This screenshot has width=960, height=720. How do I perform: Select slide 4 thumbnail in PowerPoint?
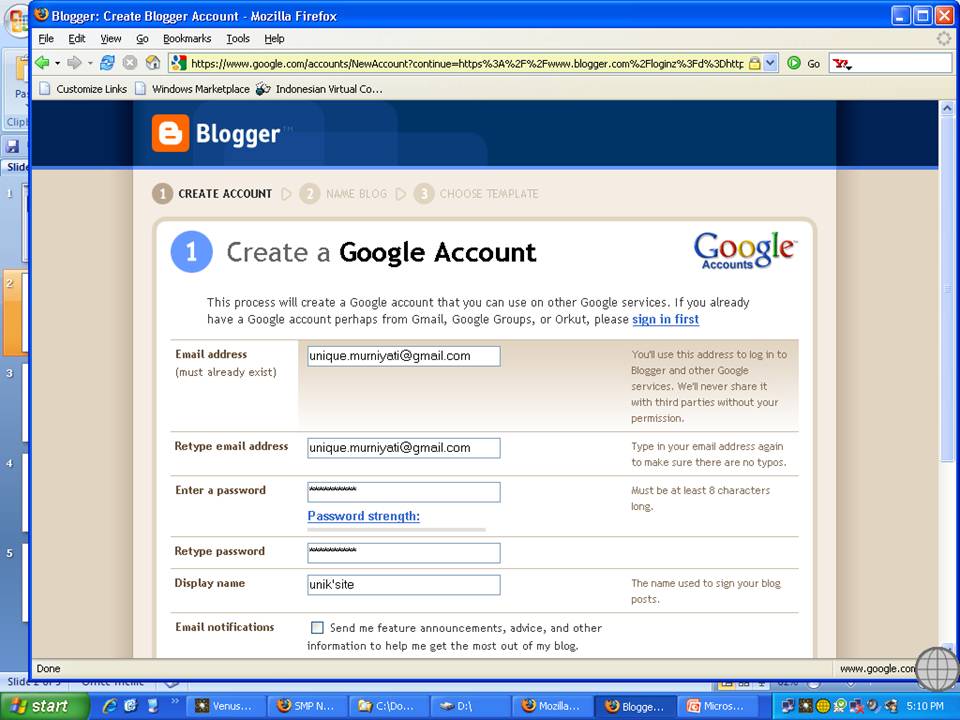(x=24, y=493)
